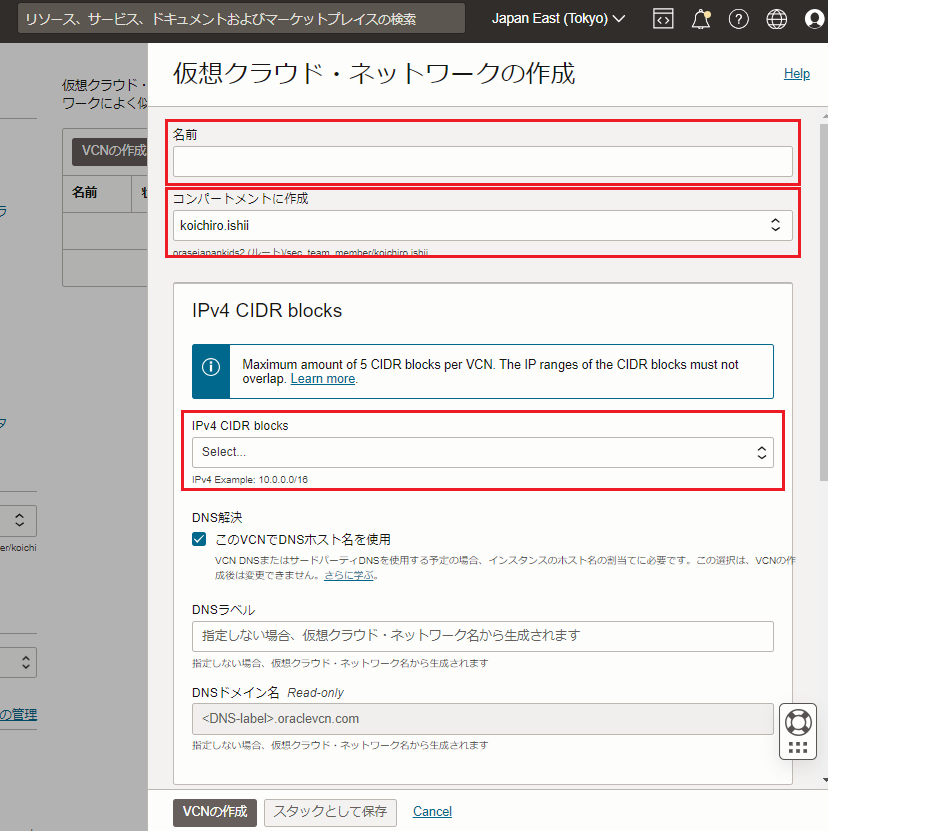Screen dimensions: 938x831
Task: Open the notifications bell icon
Action: 701,19
